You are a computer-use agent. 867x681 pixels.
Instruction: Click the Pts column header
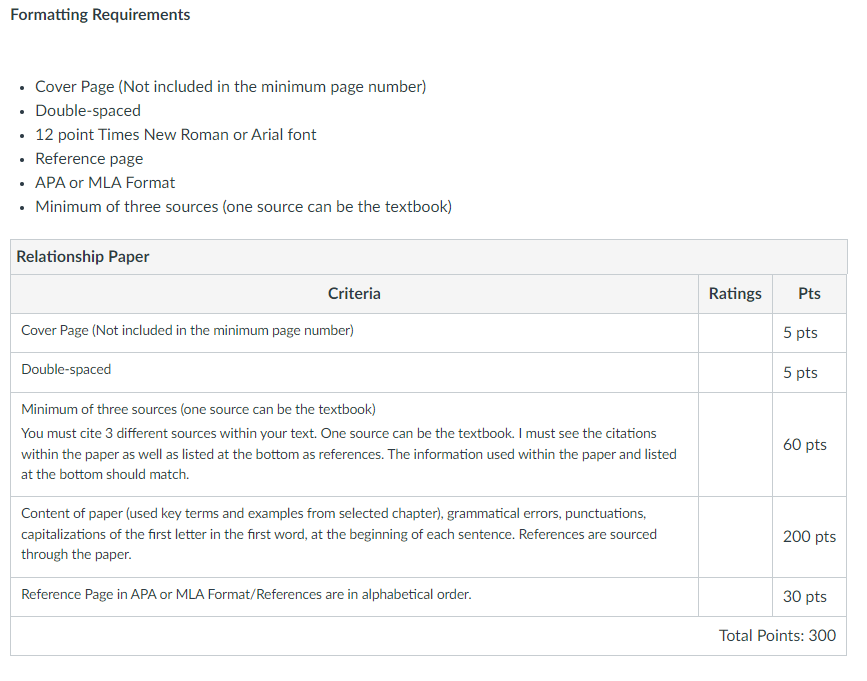[809, 294]
